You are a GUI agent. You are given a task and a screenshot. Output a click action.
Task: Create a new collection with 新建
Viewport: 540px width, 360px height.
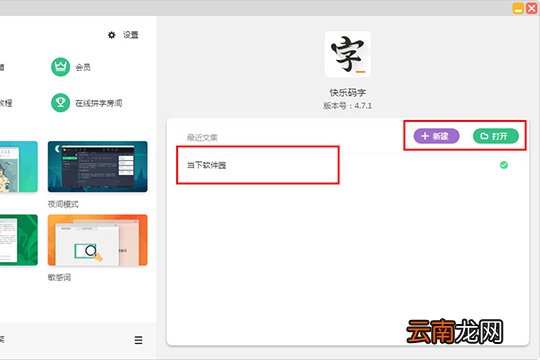coord(436,136)
